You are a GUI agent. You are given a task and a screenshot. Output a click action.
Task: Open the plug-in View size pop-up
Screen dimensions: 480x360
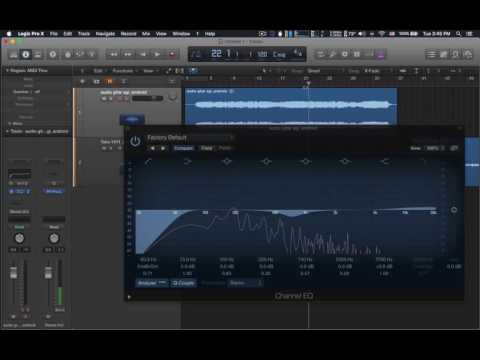[434, 148]
